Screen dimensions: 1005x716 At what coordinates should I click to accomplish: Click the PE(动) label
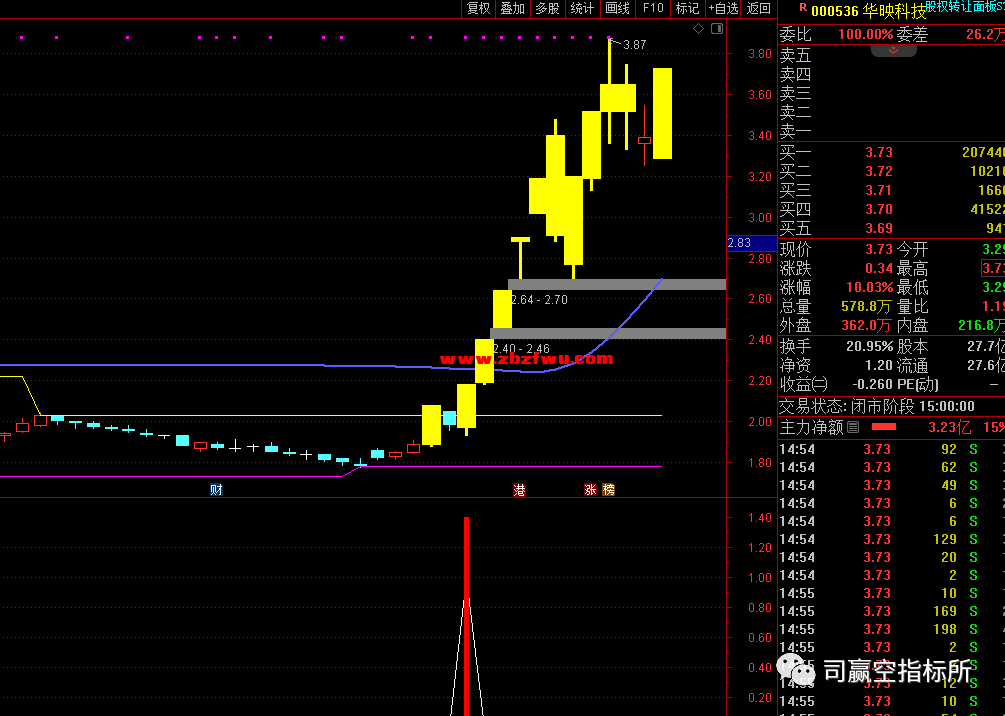(918, 385)
